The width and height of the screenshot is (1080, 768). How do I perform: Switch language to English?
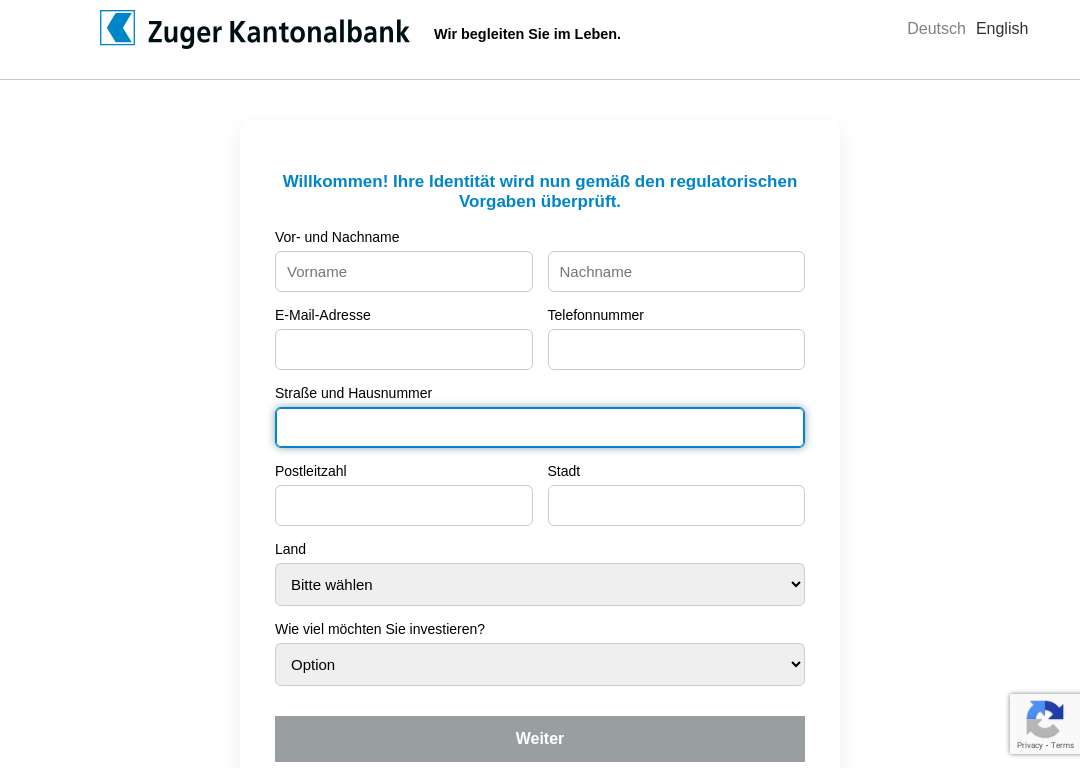pos(1001,29)
